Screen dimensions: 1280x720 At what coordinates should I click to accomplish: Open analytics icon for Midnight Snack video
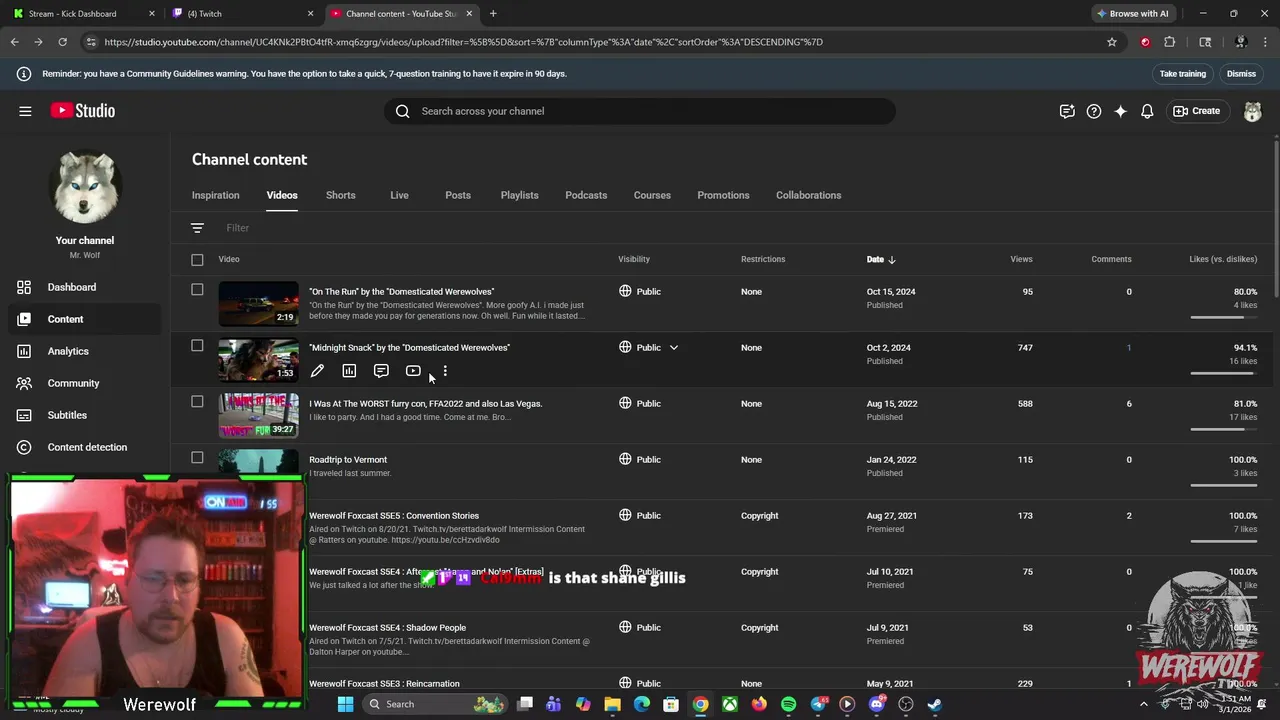pyautogui.click(x=349, y=371)
